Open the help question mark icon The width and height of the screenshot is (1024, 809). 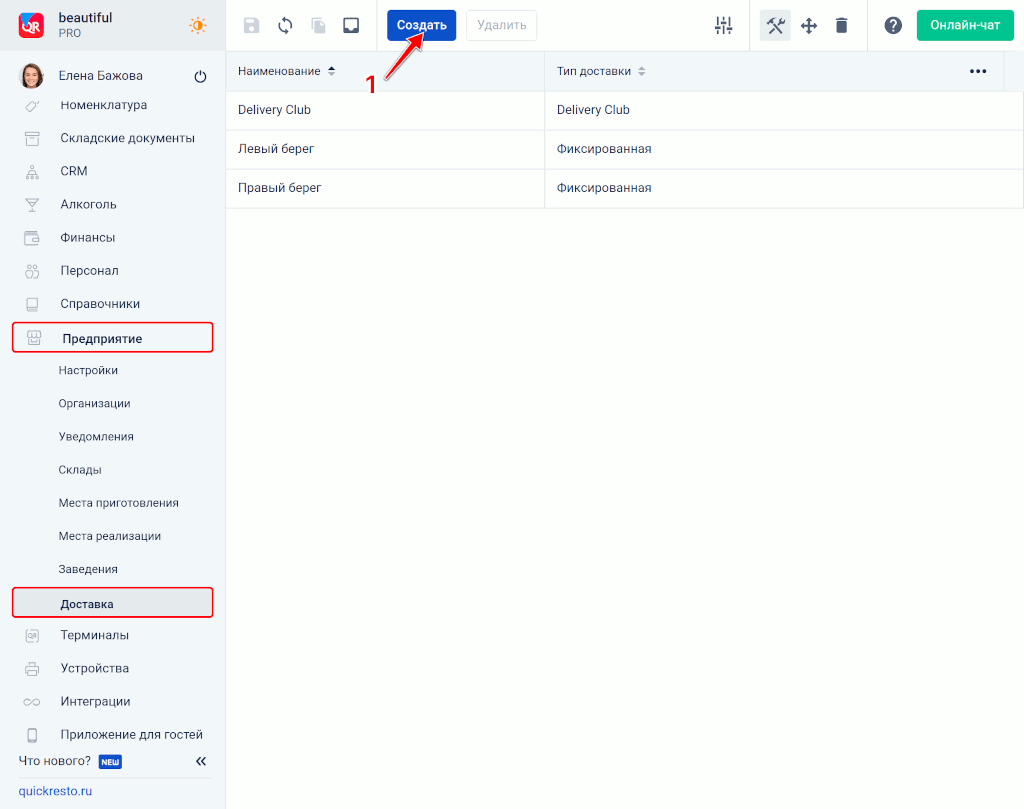pyautogui.click(x=893, y=25)
